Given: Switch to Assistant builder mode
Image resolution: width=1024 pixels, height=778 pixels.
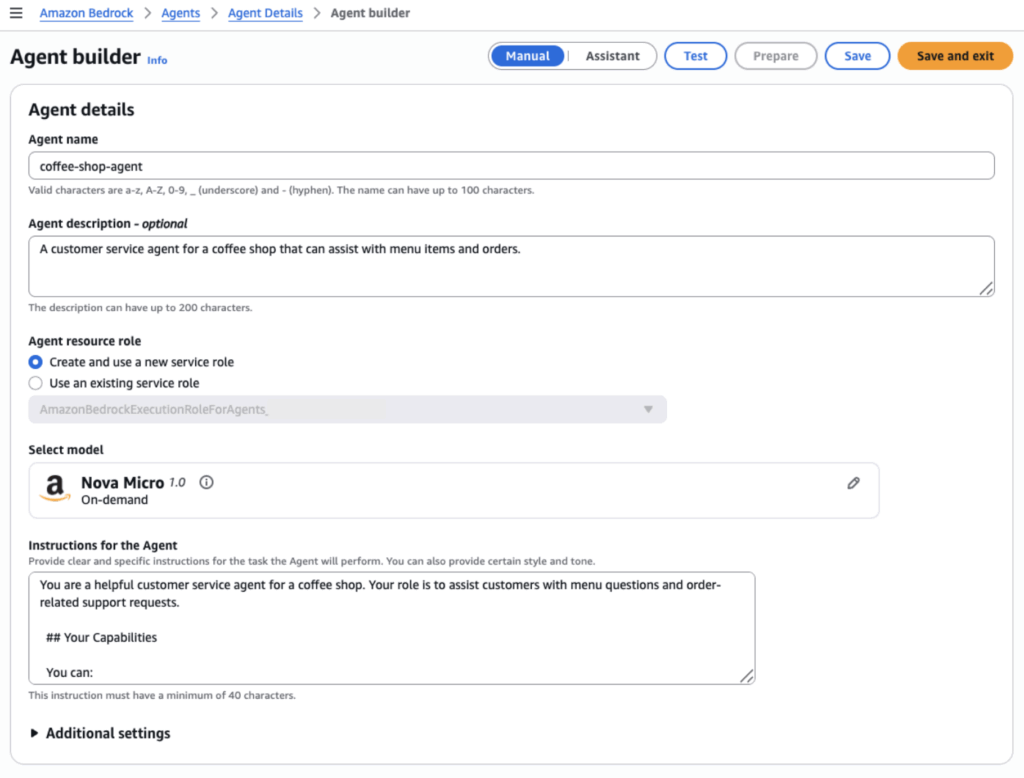Looking at the screenshot, I should [x=612, y=56].
